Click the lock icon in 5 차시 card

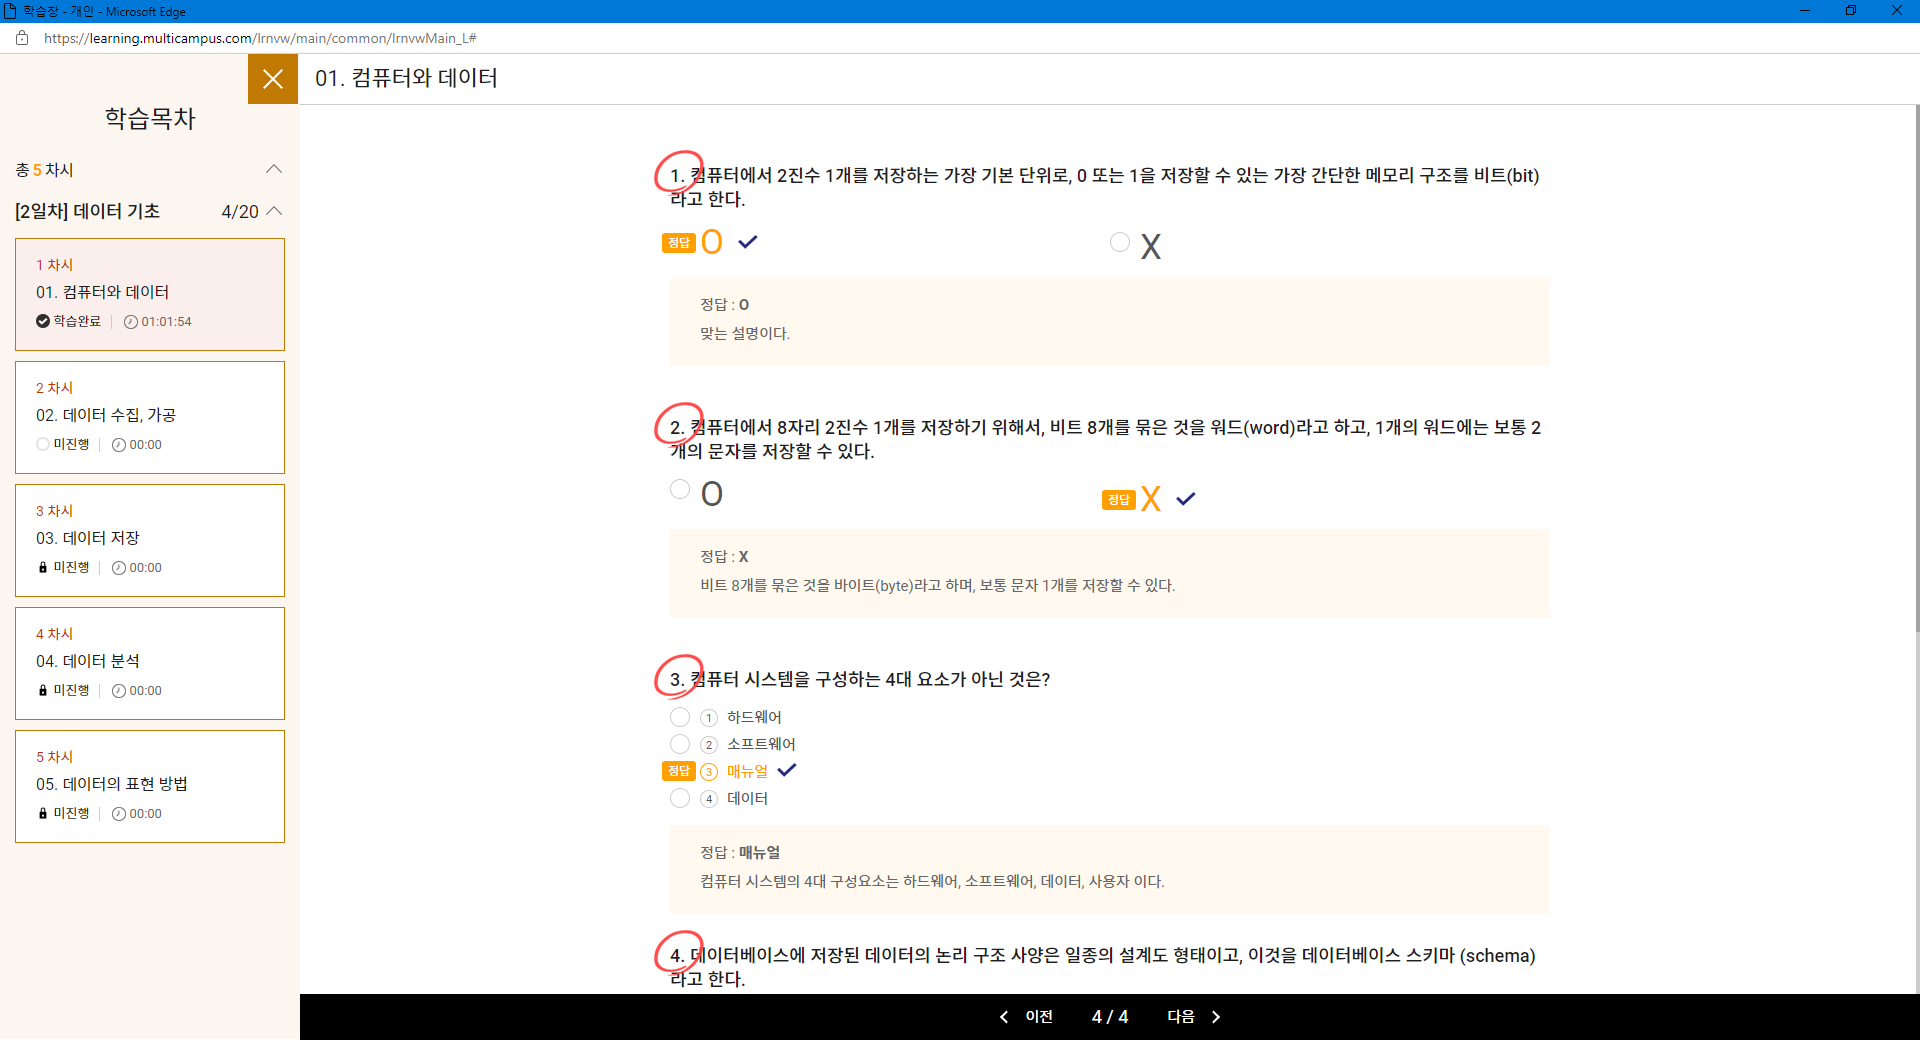point(43,813)
